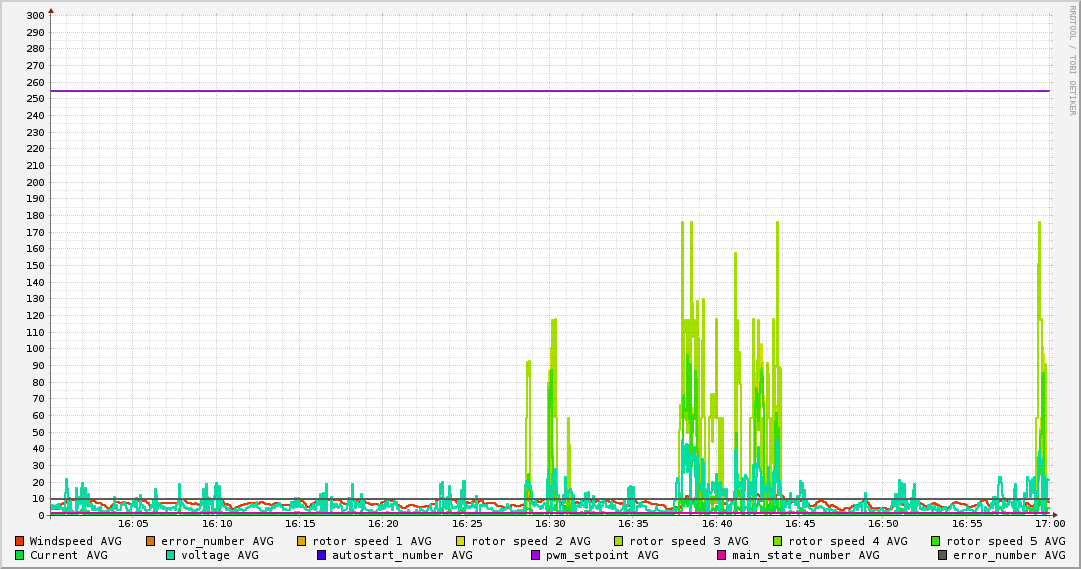Click the Windspeed AVG legend label

point(75,541)
